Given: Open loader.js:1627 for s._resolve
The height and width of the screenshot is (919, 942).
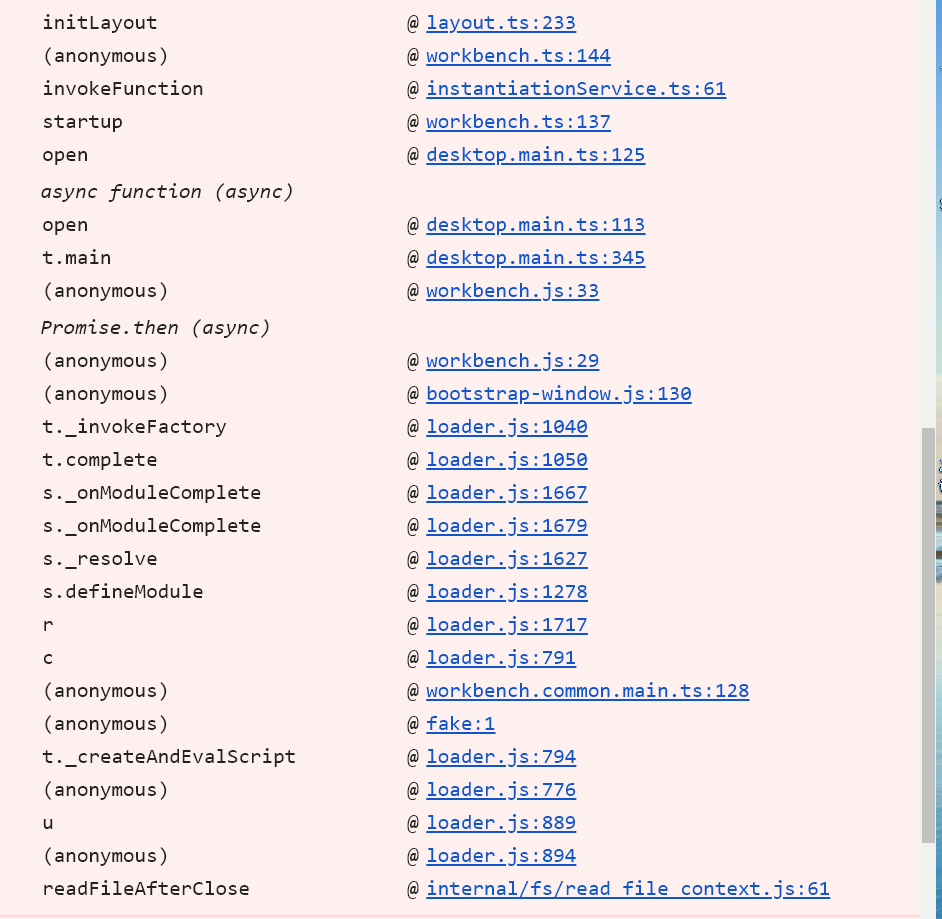Looking at the screenshot, I should 506,558.
